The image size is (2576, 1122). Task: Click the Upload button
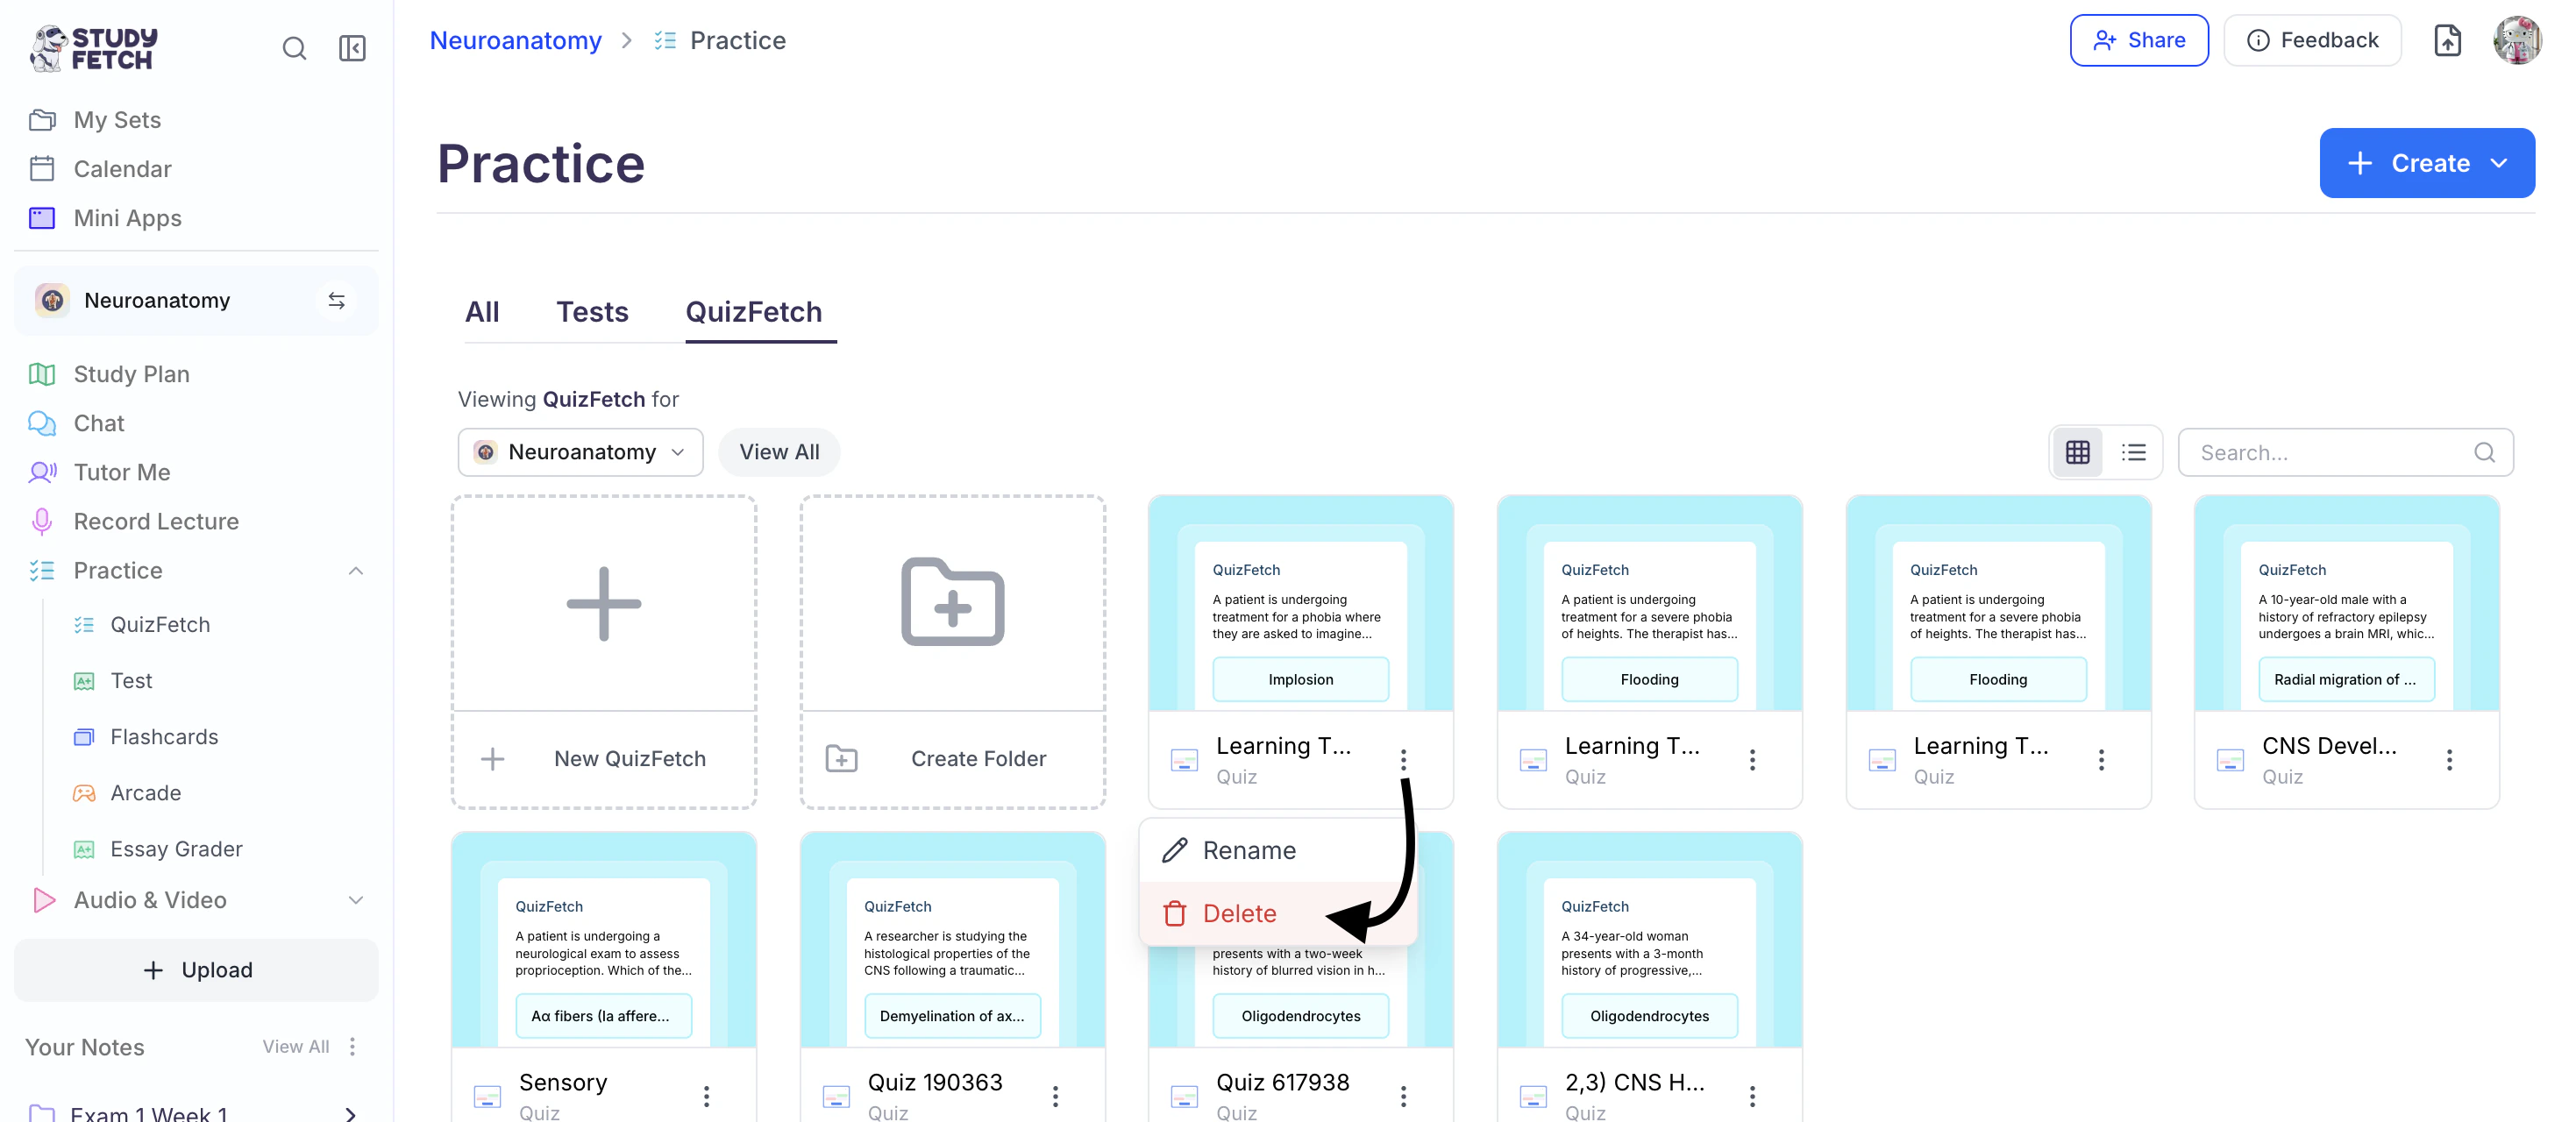click(x=196, y=970)
